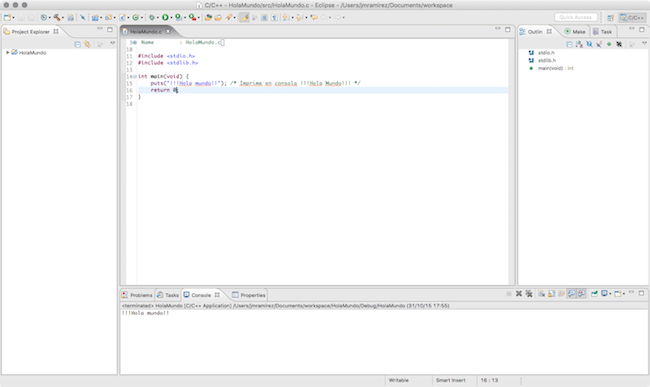This screenshot has width=650, height=387.
Task: Click the 16 : 13 cursor position status
Action: (x=489, y=380)
